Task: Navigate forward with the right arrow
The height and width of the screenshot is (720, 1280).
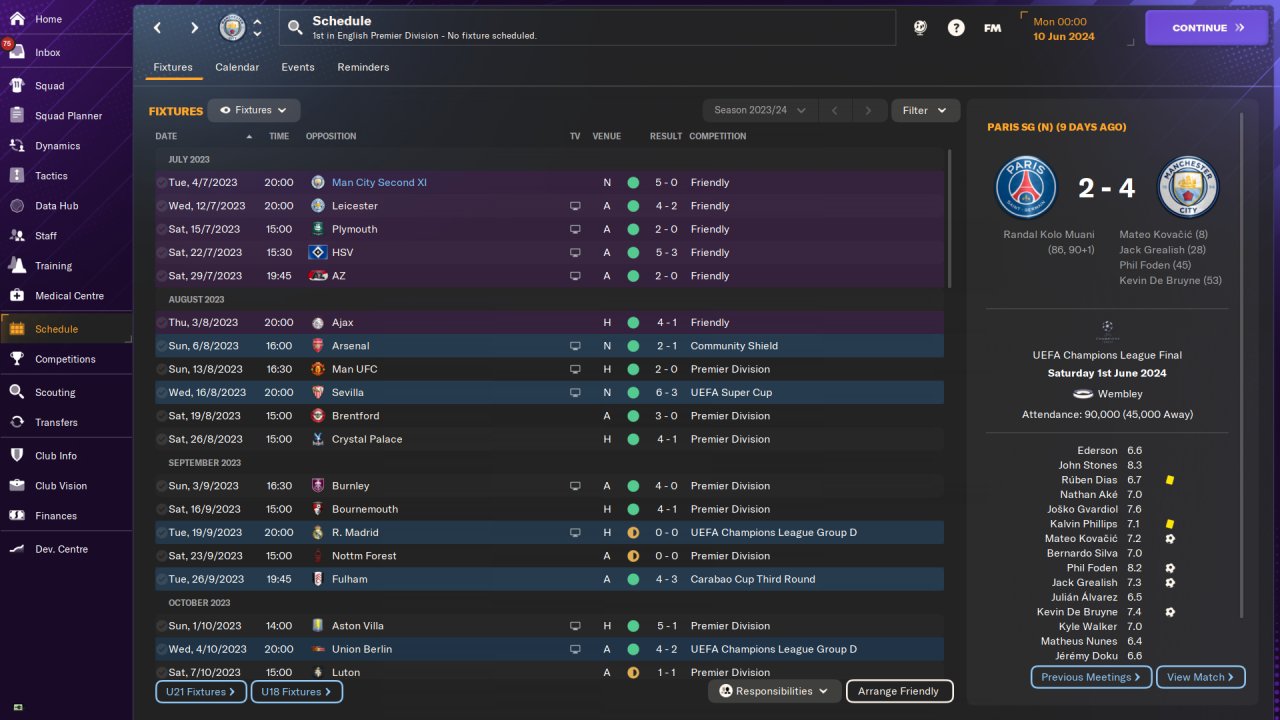Action: click(x=194, y=28)
